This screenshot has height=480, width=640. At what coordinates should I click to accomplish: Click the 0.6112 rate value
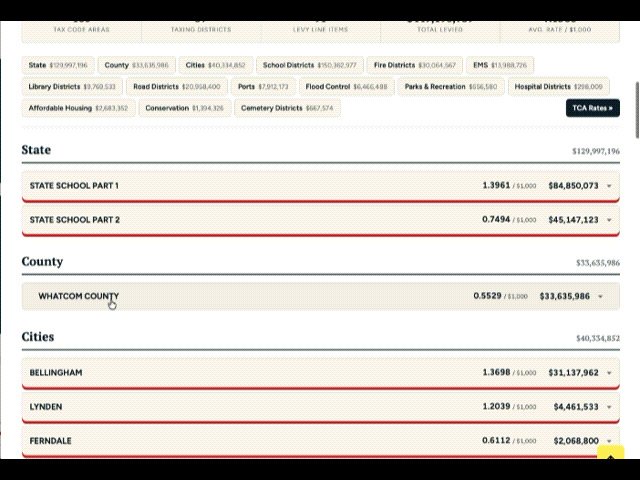coord(496,441)
